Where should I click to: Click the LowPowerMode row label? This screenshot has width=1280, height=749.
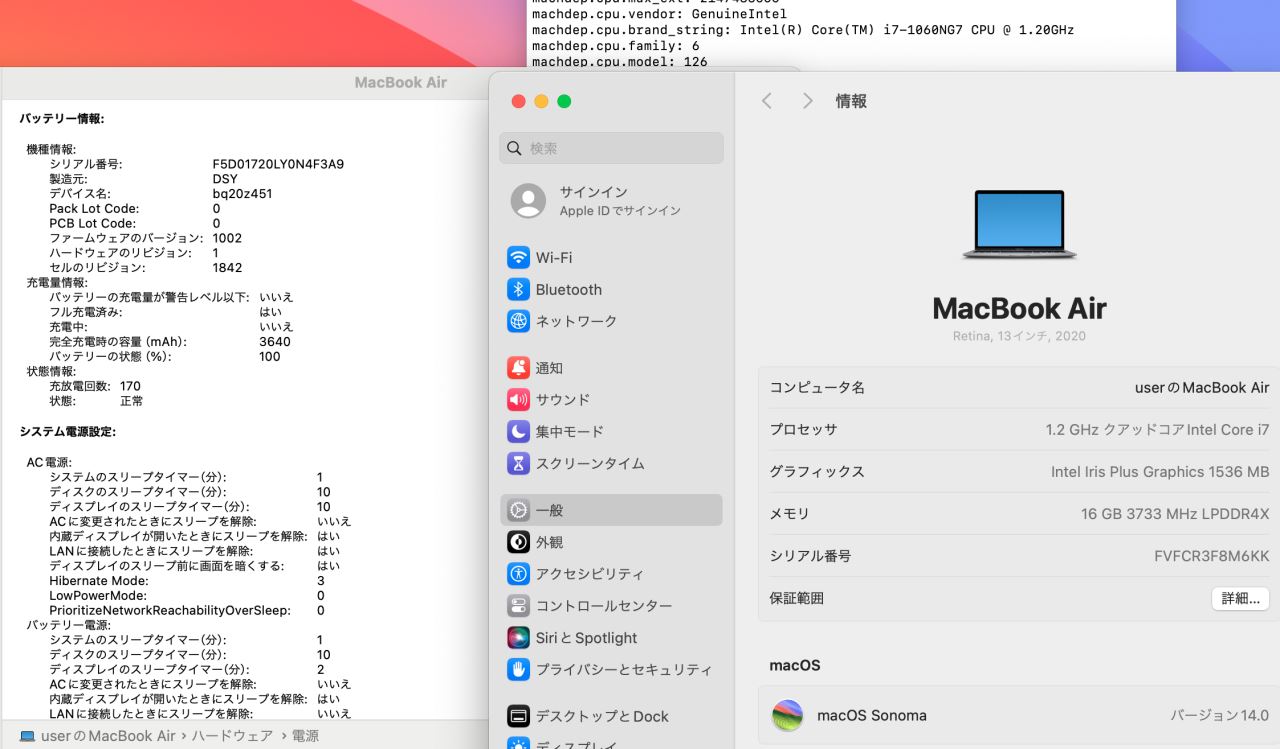[x=98, y=596]
